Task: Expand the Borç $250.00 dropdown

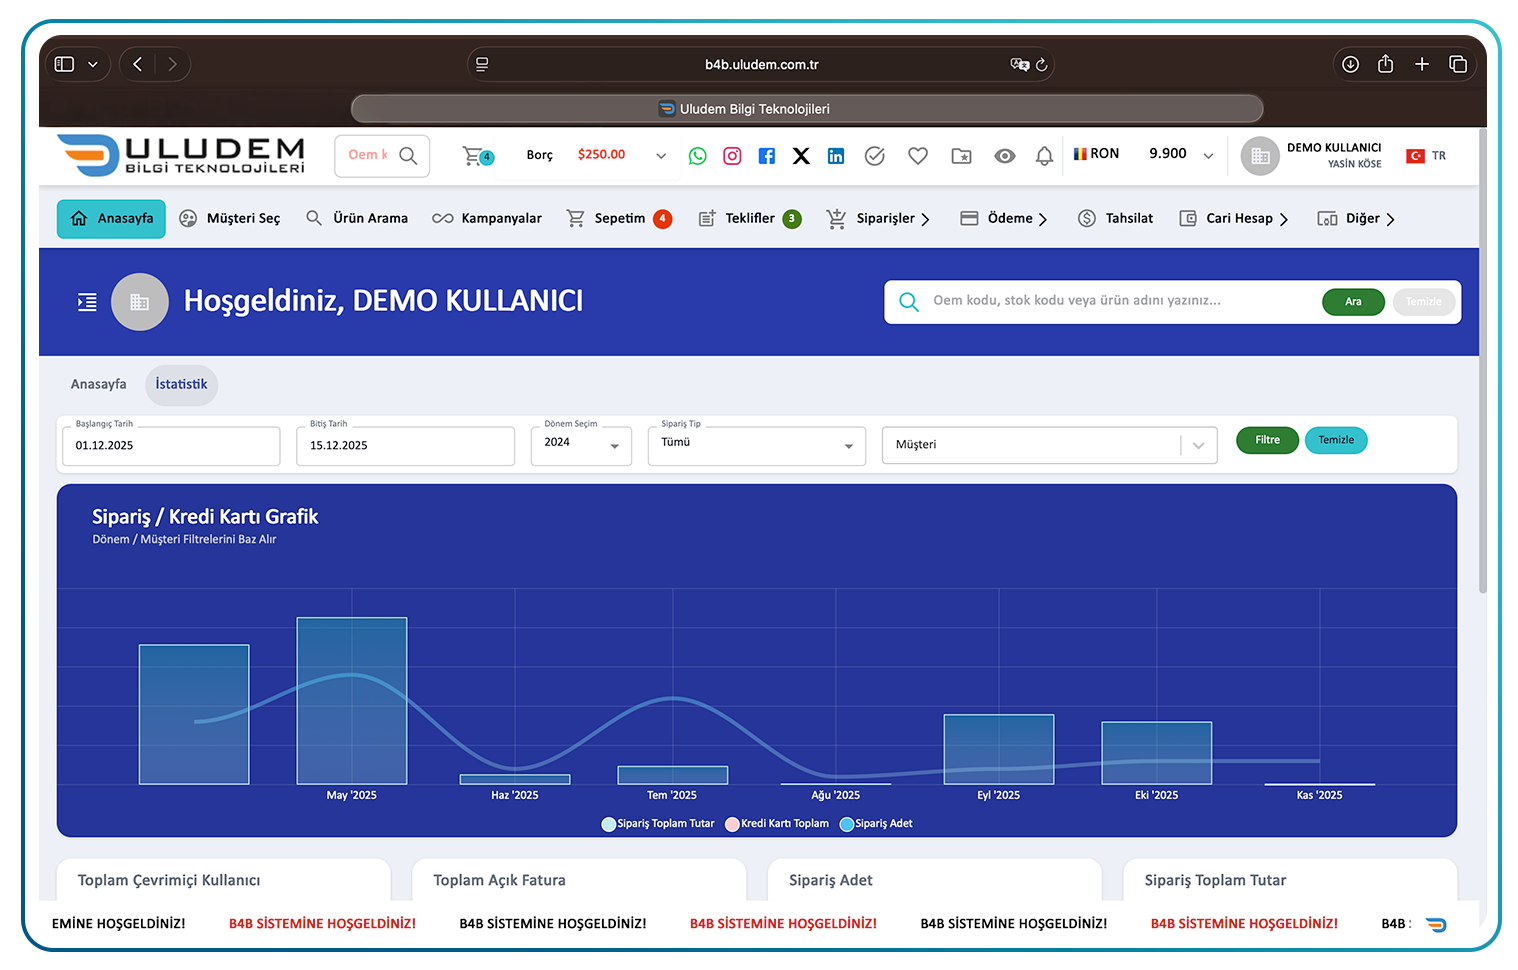Action: click(660, 156)
